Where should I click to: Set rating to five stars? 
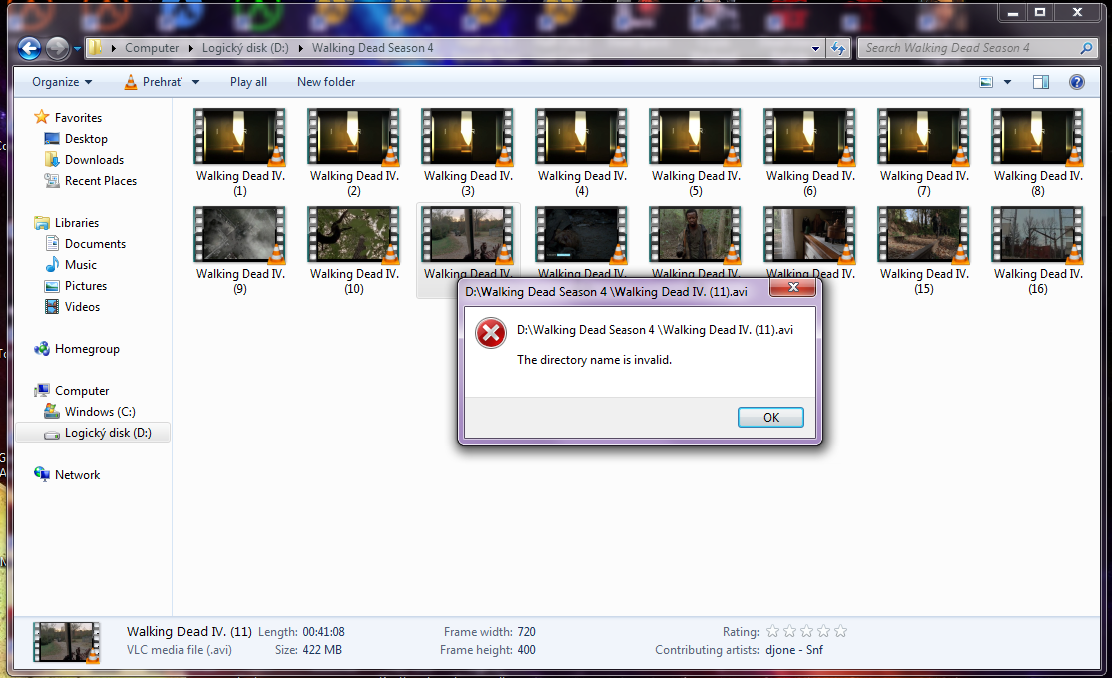(840, 631)
